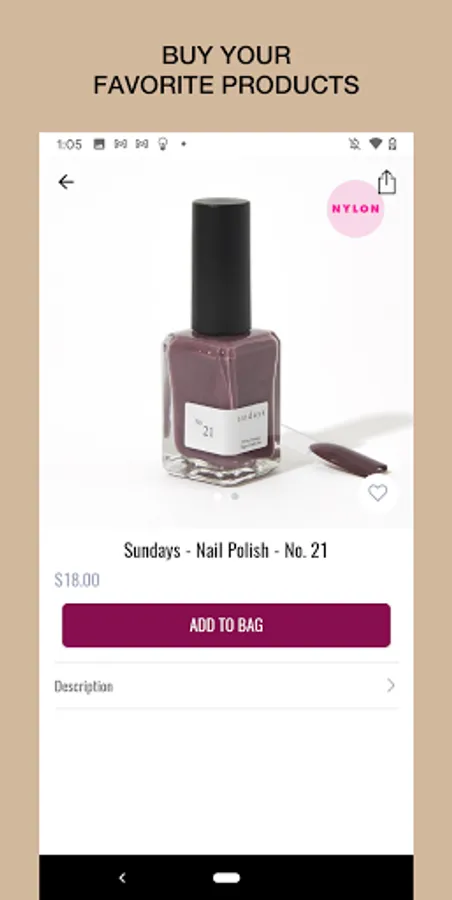Tap the Wi-Fi status icon
Image resolution: width=452 pixels, height=900 pixels.
(x=375, y=144)
